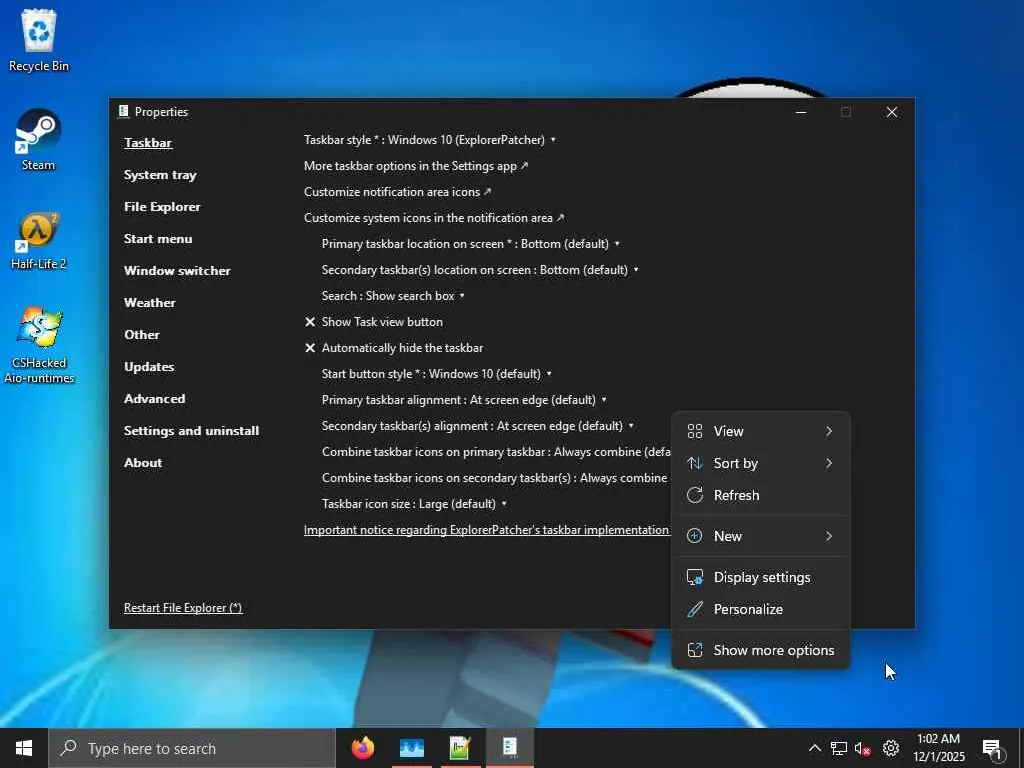Click the taskbar search magnifier icon
The width and height of the screenshot is (1024, 768).
click(69, 748)
